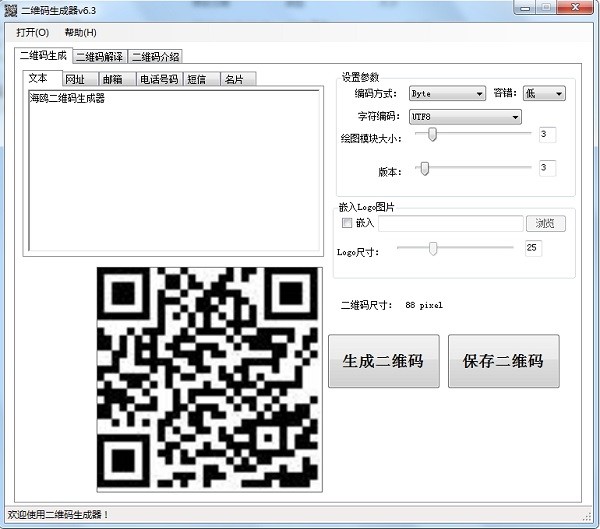
Task: Select the 电话号码 content tab
Action: (x=158, y=79)
